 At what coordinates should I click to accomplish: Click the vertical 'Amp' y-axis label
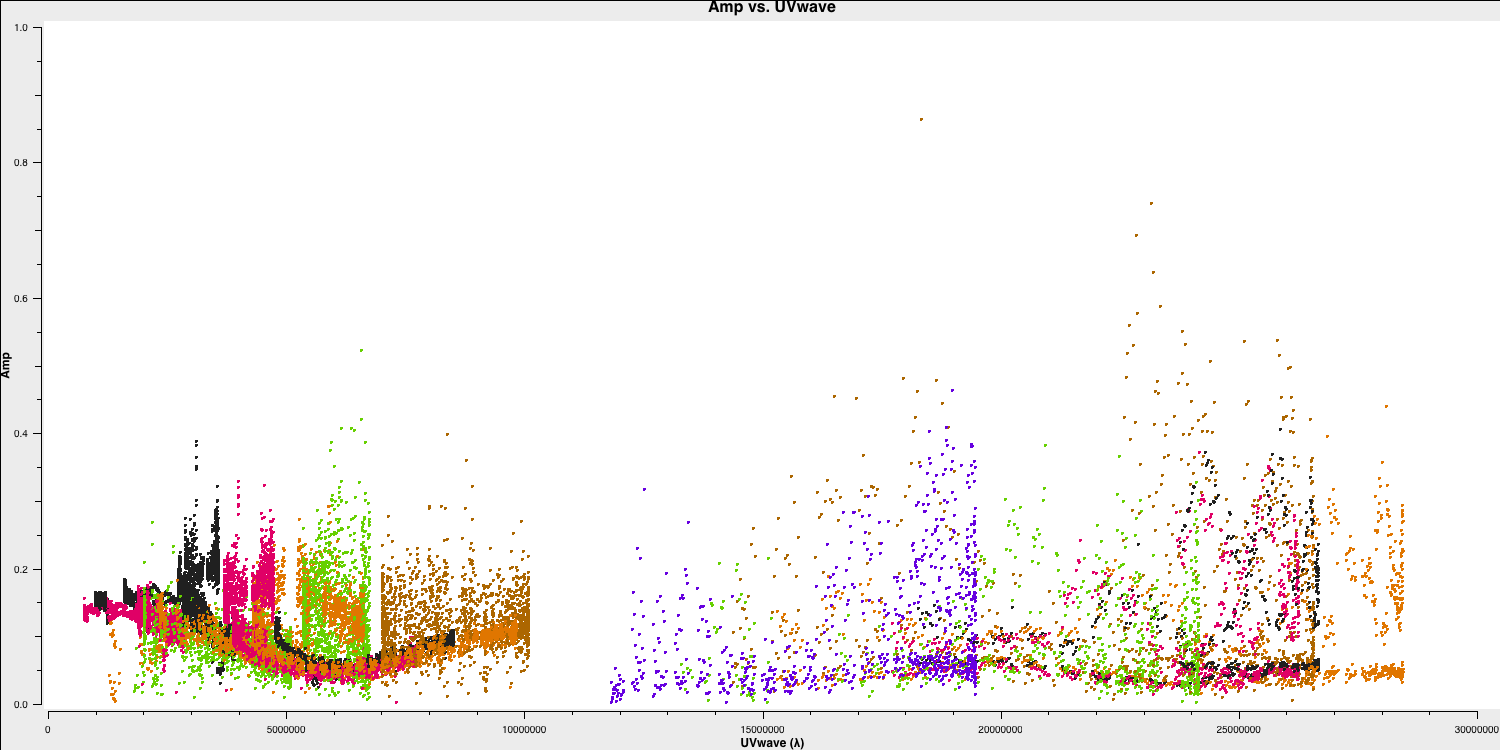[x=8, y=365]
